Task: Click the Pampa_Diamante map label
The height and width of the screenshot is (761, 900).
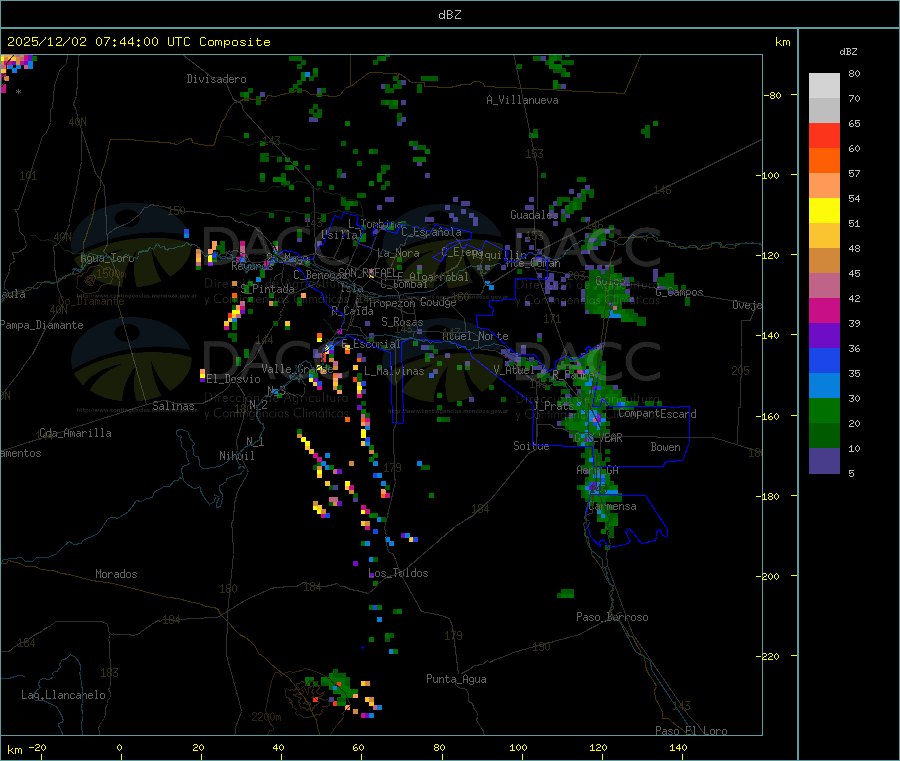Action: pyautogui.click(x=41, y=325)
